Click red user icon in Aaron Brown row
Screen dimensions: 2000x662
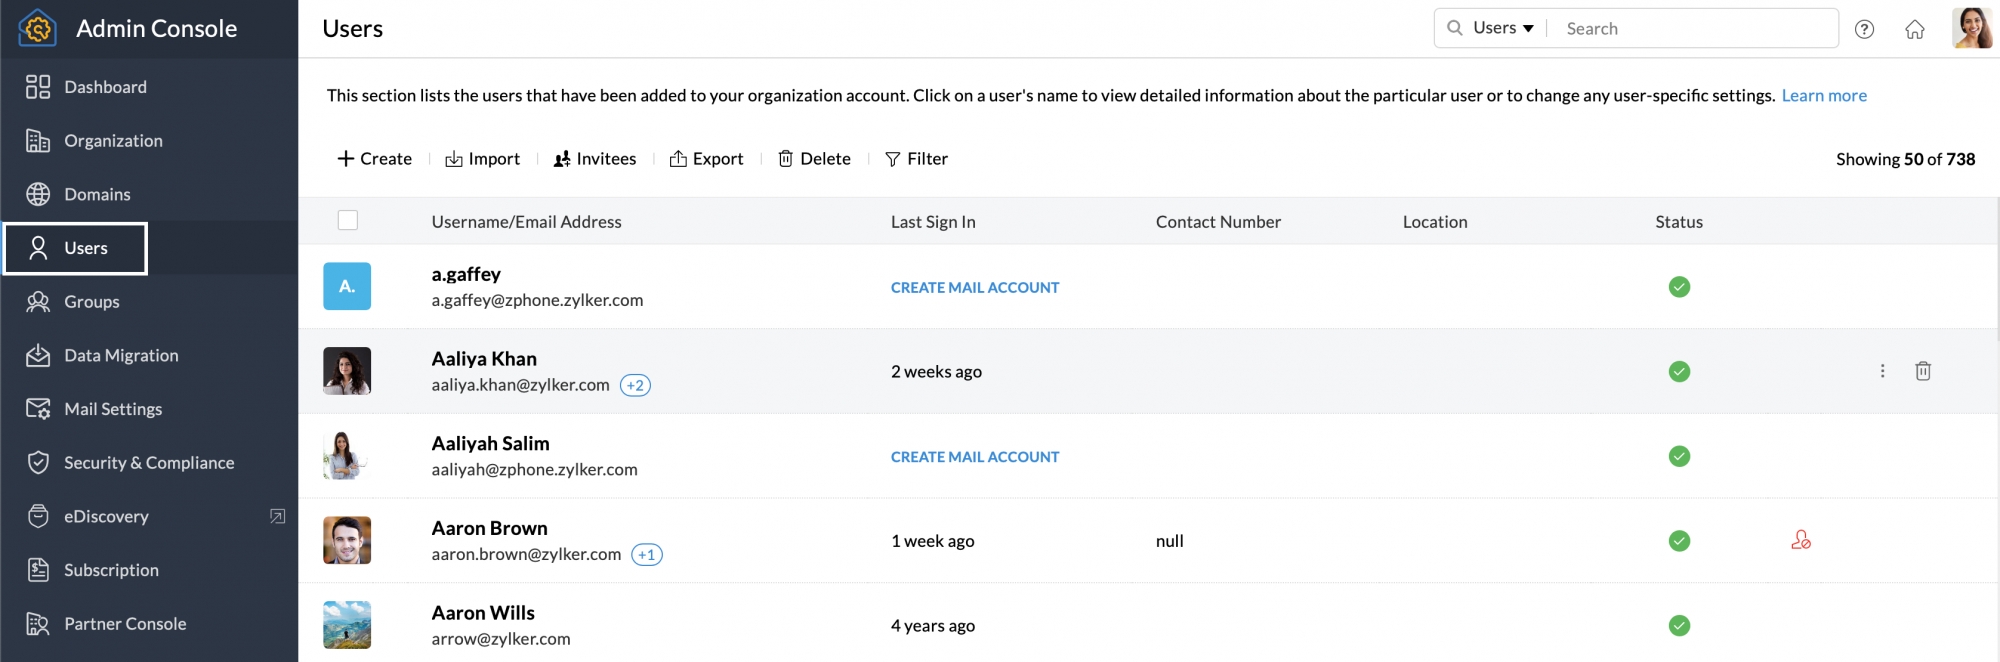click(1800, 540)
